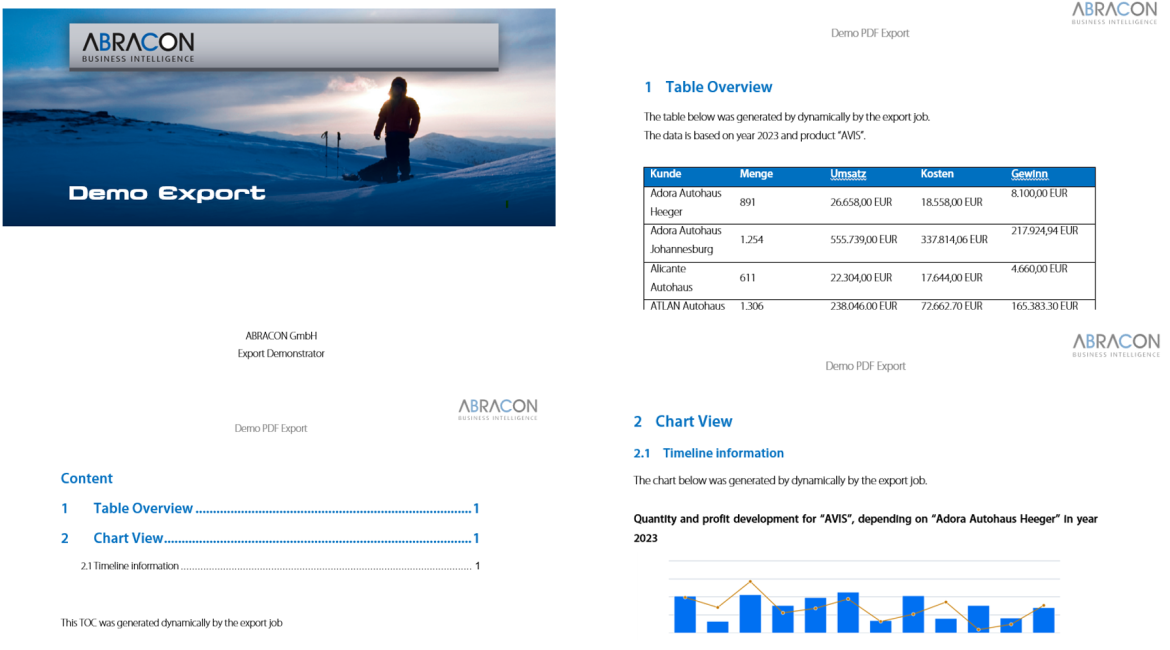This screenshot has width=1170, height=650.
Task: Select the 'Content' heading
Action: coord(87,478)
